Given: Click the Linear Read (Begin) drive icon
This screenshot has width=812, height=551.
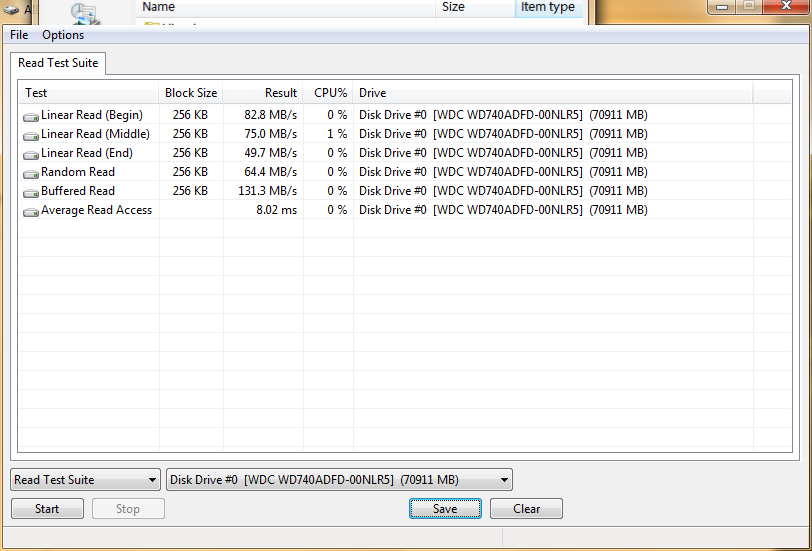Looking at the screenshot, I should click(x=31, y=116).
